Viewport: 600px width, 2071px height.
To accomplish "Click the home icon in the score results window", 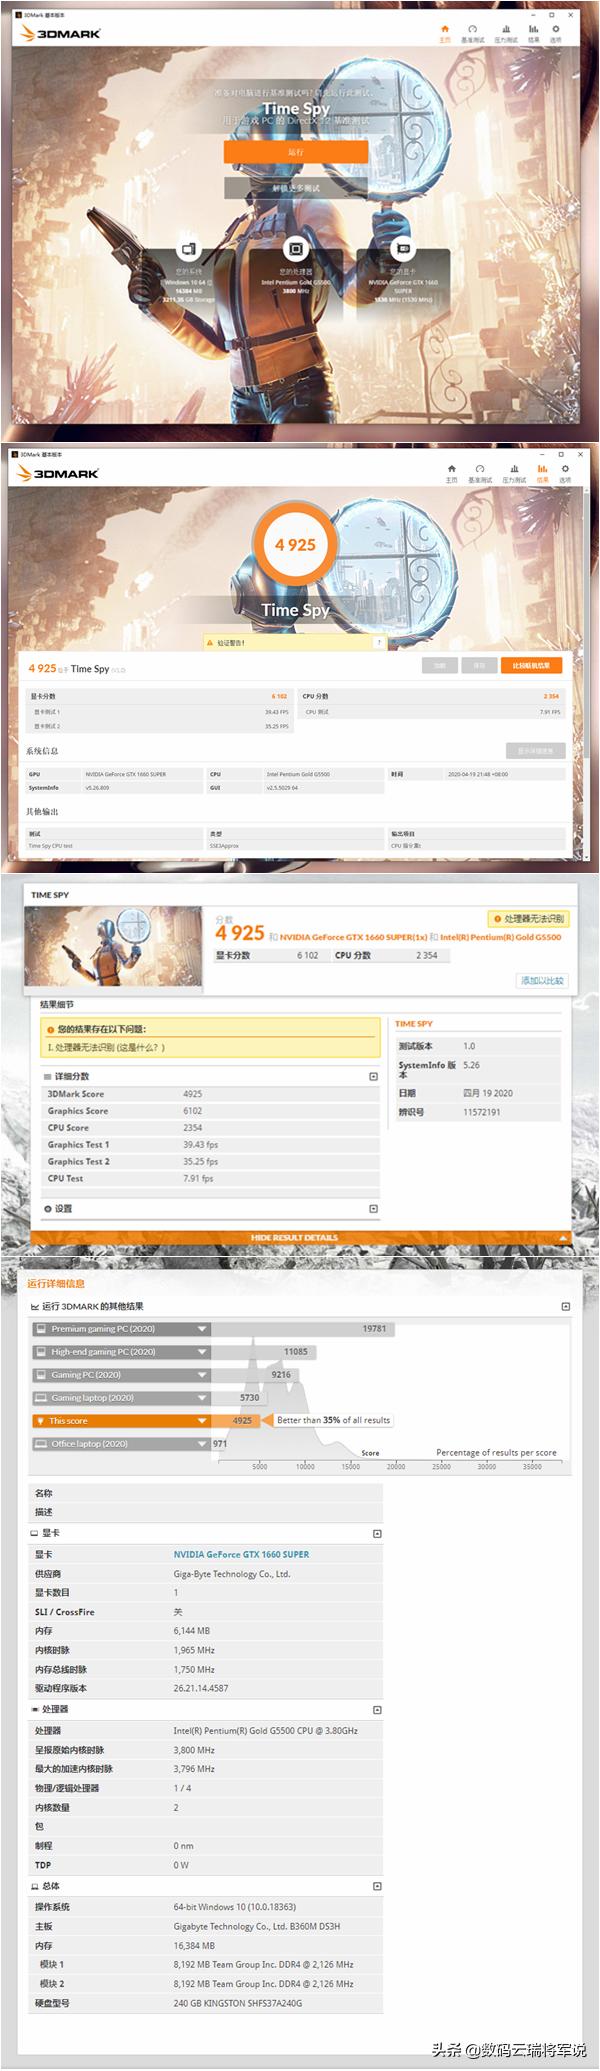I will click(x=451, y=468).
